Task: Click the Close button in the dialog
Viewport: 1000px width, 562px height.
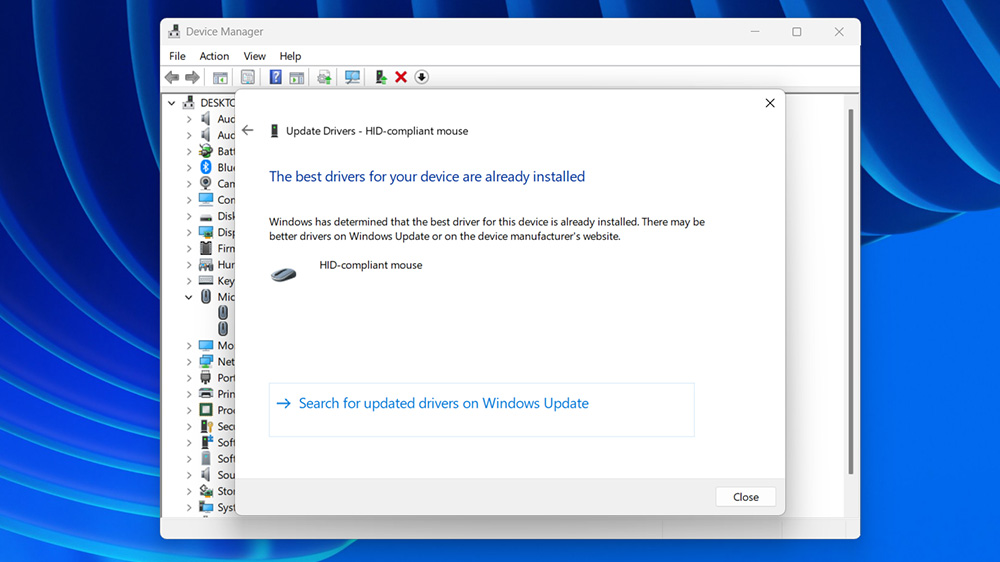Action: coord(746,497)
